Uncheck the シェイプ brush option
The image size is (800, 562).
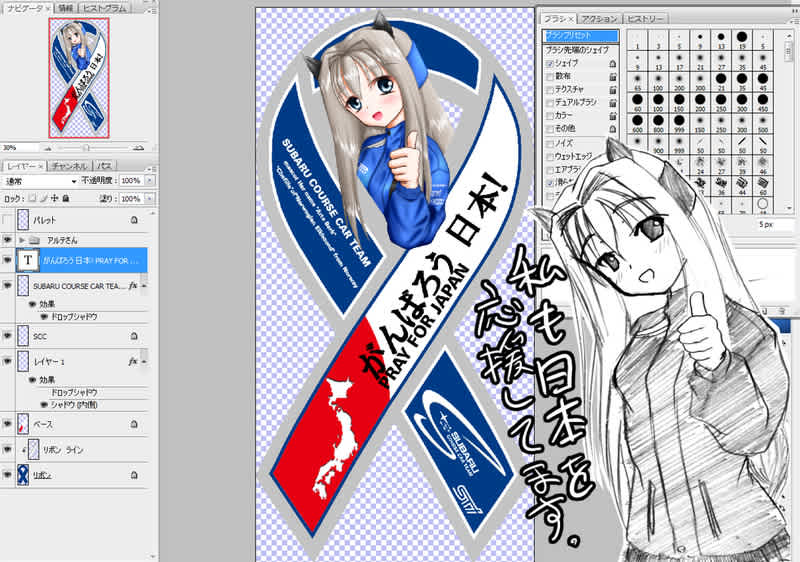[550, 64]
